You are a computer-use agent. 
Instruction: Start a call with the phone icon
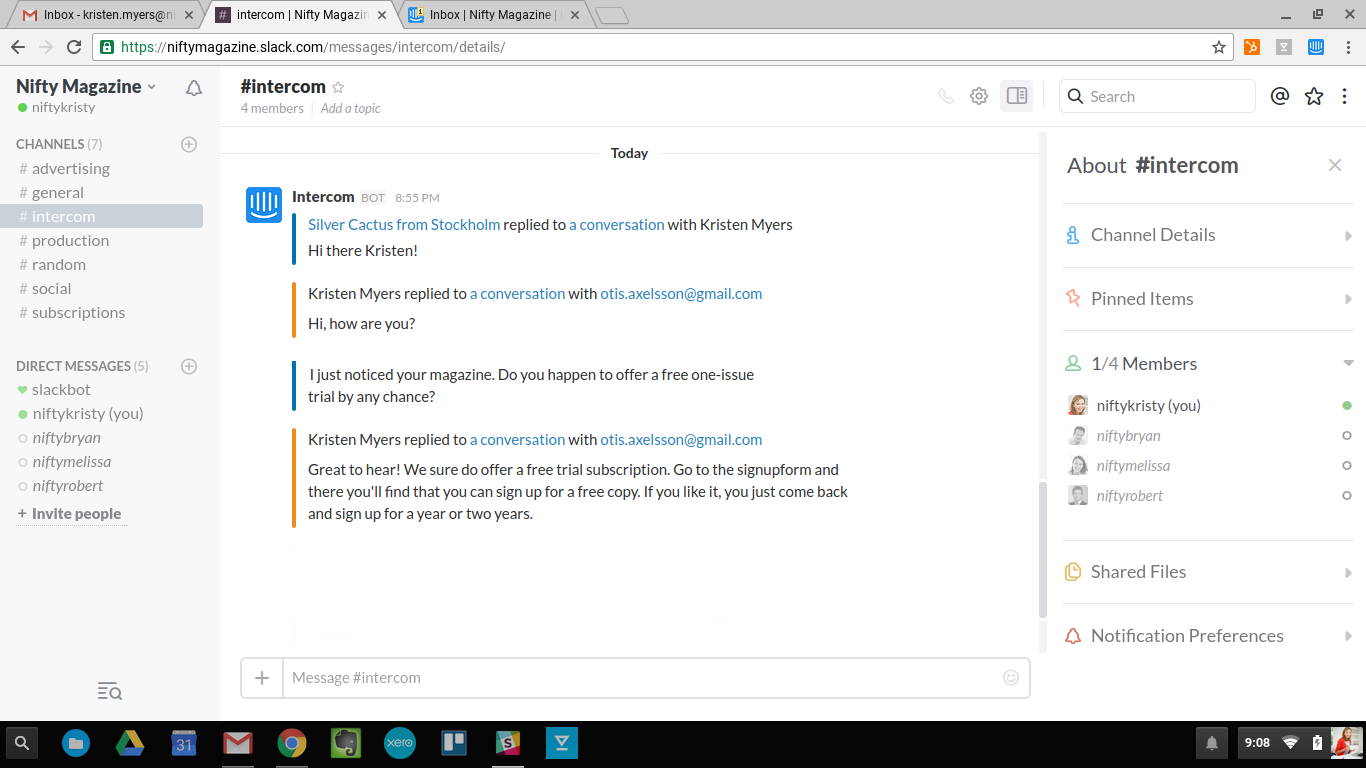point(945,96)
